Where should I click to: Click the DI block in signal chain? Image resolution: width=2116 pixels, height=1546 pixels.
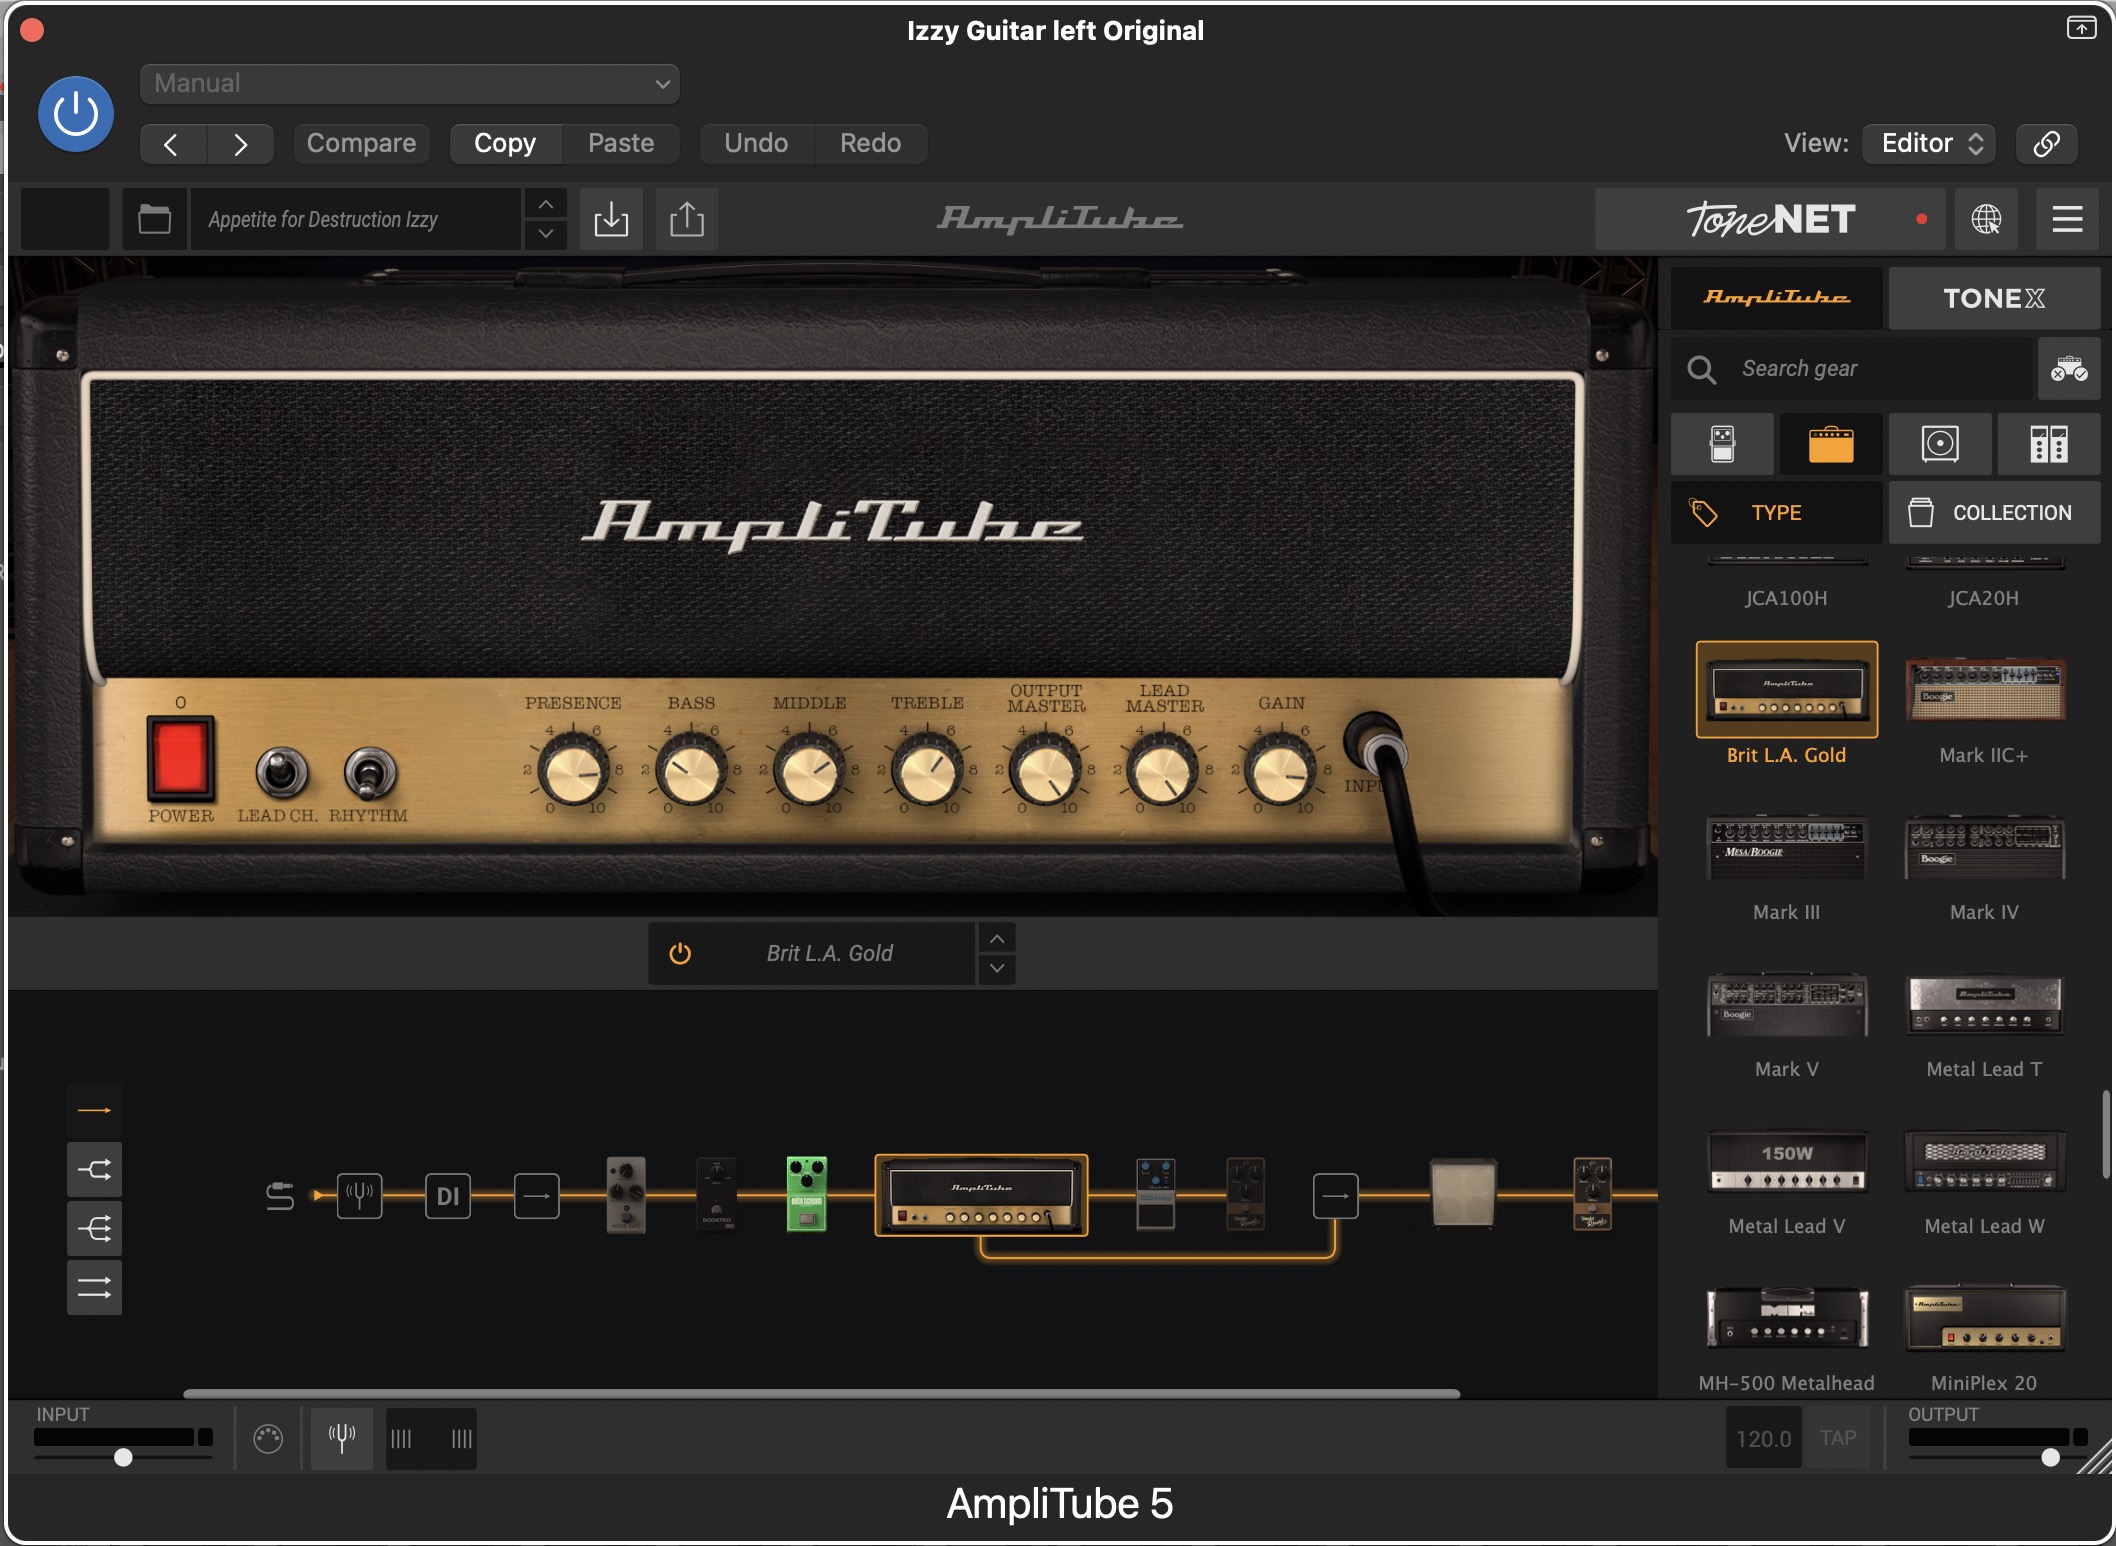tap(447, 1196)
